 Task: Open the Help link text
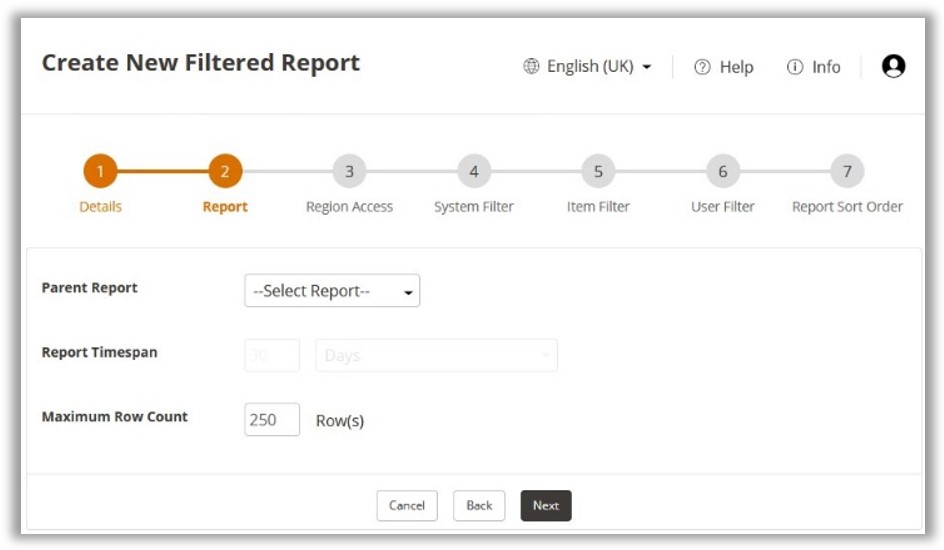point(736,67)
